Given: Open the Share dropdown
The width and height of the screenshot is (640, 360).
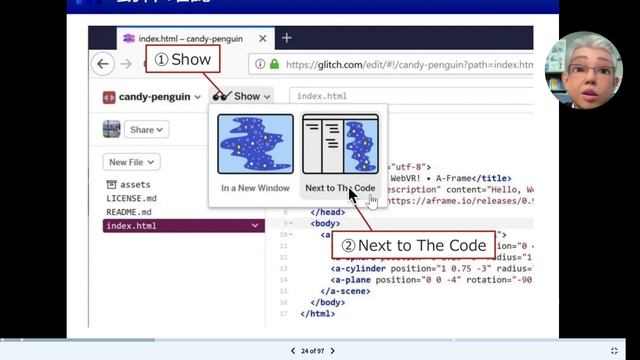Looking at the screenshot, I should (x=147, y=130).
